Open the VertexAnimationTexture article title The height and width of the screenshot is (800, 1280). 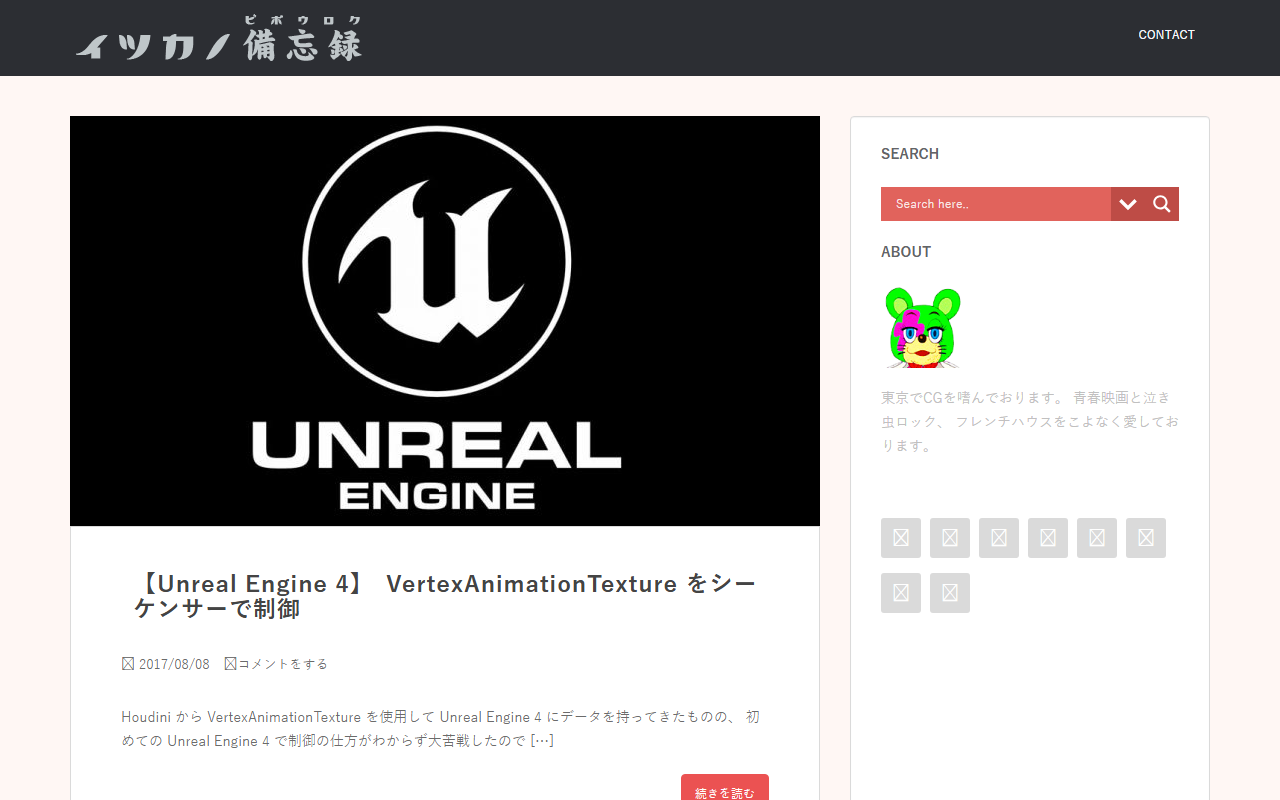445,596
